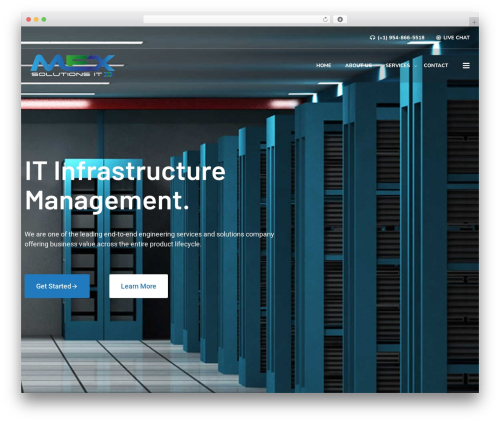Click the live chat bubble icon
Screen dimensions: 500x423
point(438,38)
